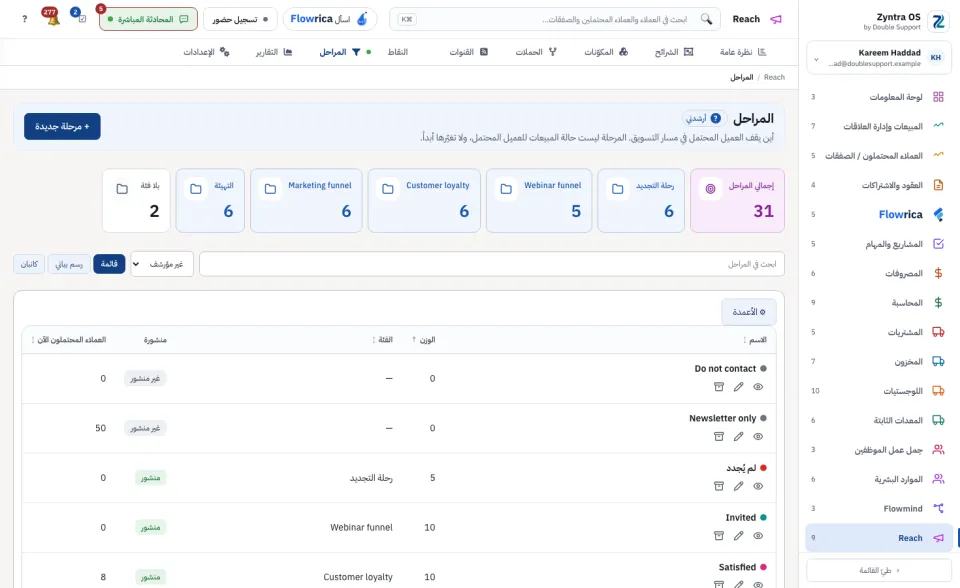Click the لوحة المعلومات dashboard sidebar icon
Viewport: 960px width, 588px height.
click(x=938, y=97)
